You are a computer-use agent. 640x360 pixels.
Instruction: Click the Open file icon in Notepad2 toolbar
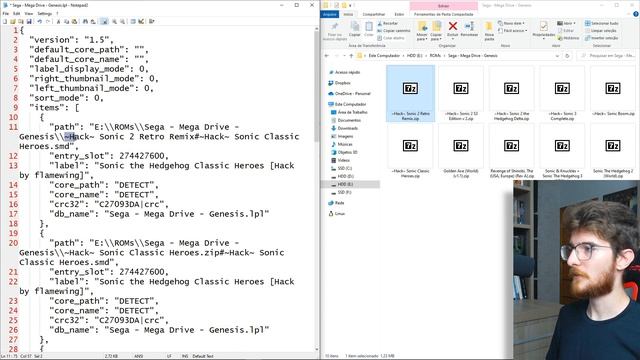click(13, 21)
